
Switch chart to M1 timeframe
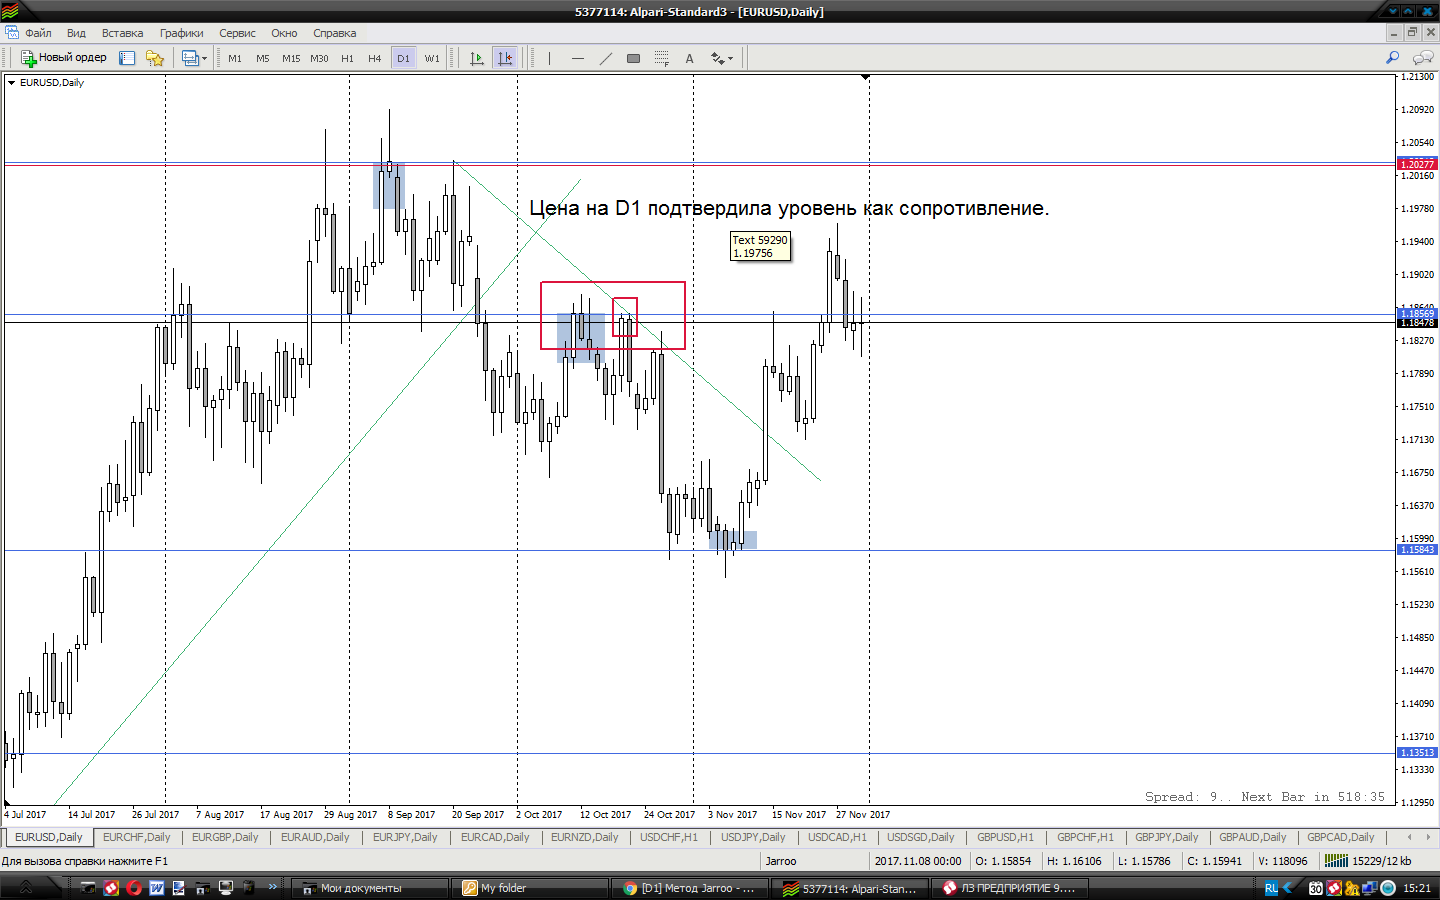pyautogui.click(x=235, y=58)
